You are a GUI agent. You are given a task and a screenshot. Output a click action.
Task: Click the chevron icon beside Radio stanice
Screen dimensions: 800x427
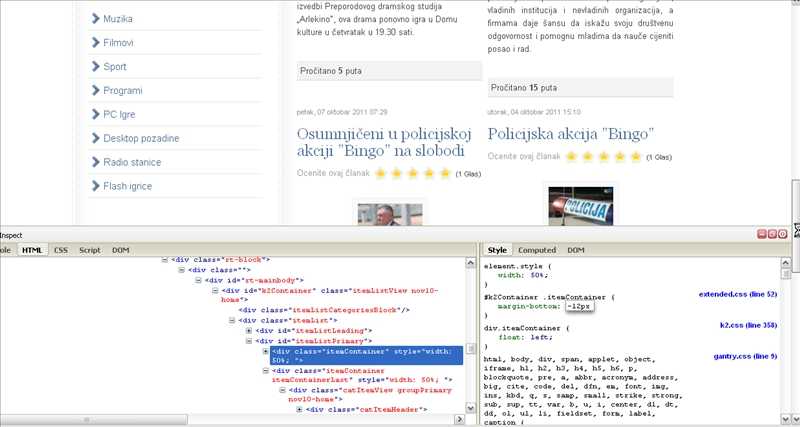tap(95, 162)
